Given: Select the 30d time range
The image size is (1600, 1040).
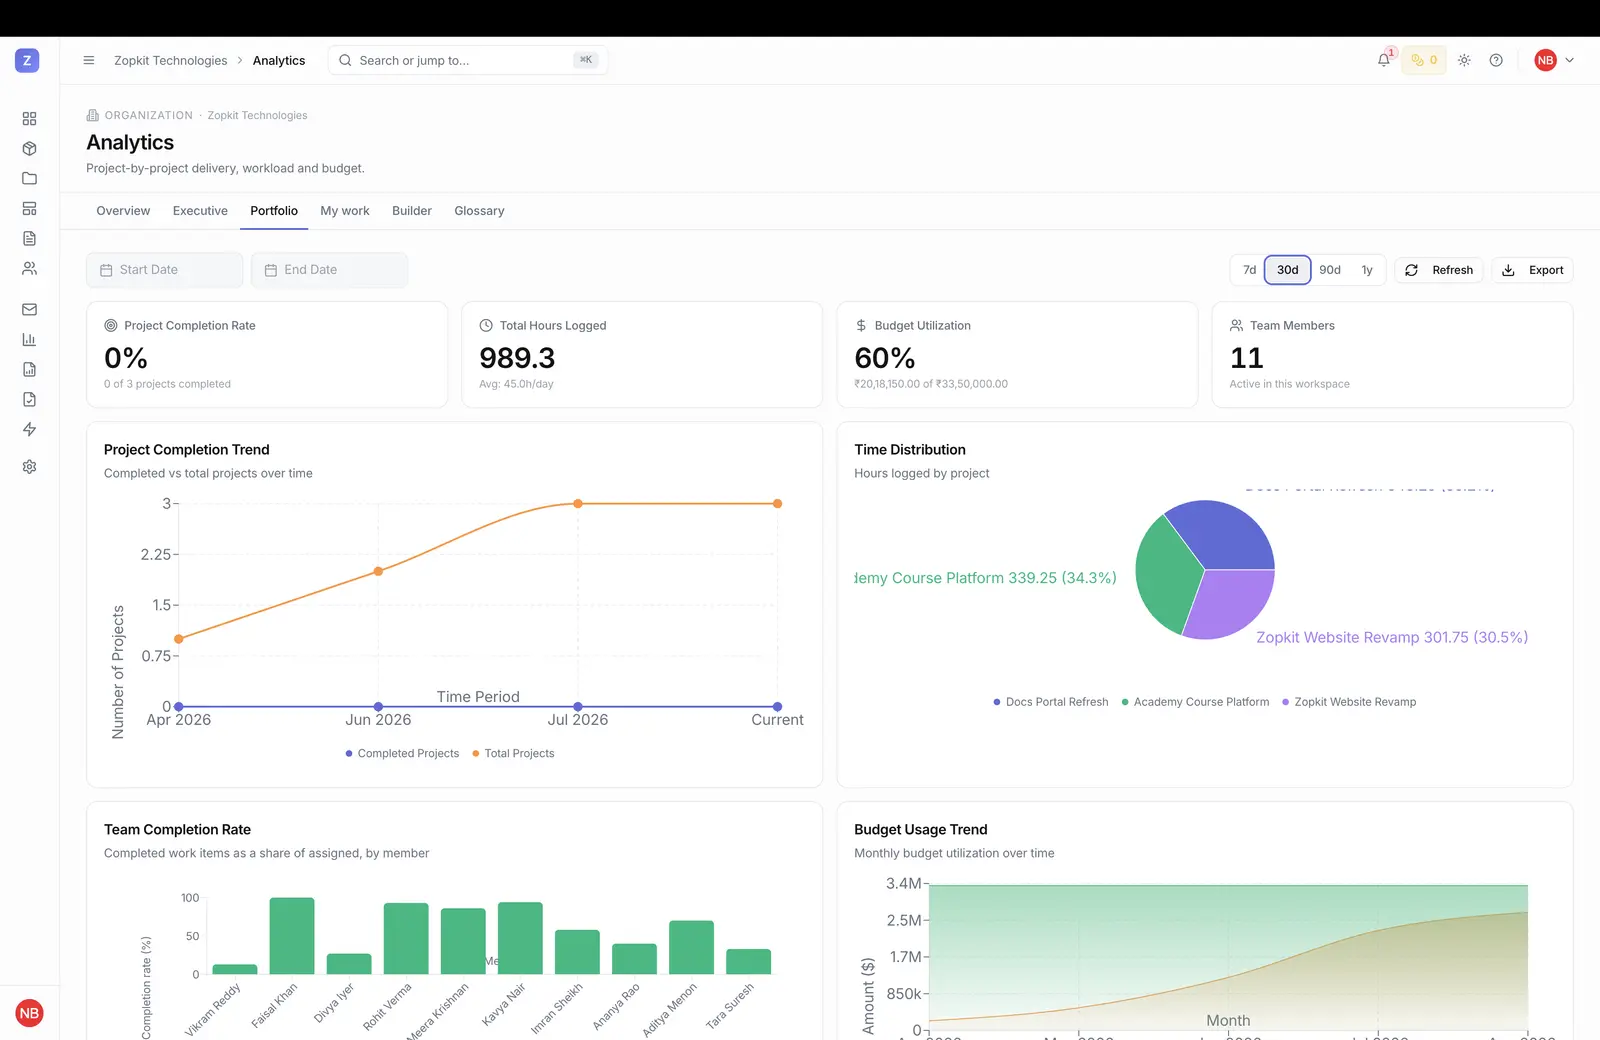Looking at the screenshot, I should pyautogui.click(x=1288, y=270).
